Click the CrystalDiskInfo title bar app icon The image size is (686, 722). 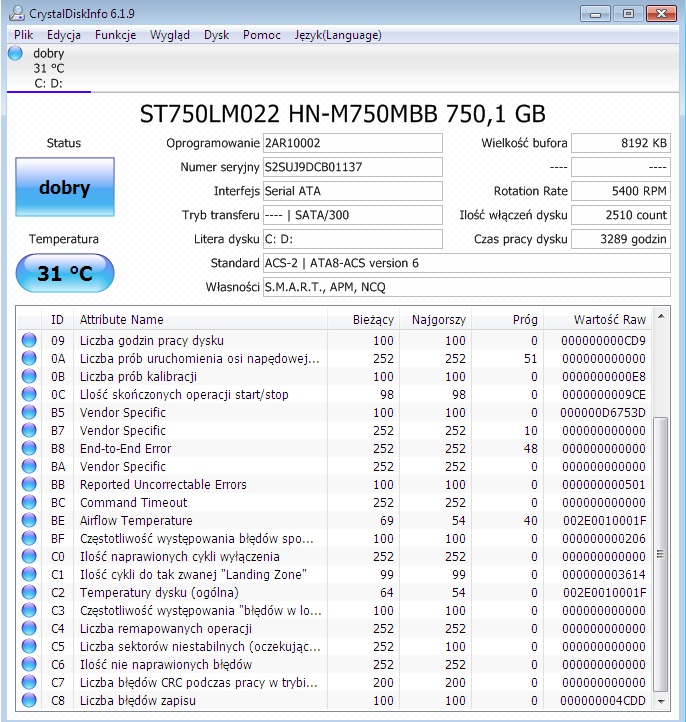(x=17, y=13)
